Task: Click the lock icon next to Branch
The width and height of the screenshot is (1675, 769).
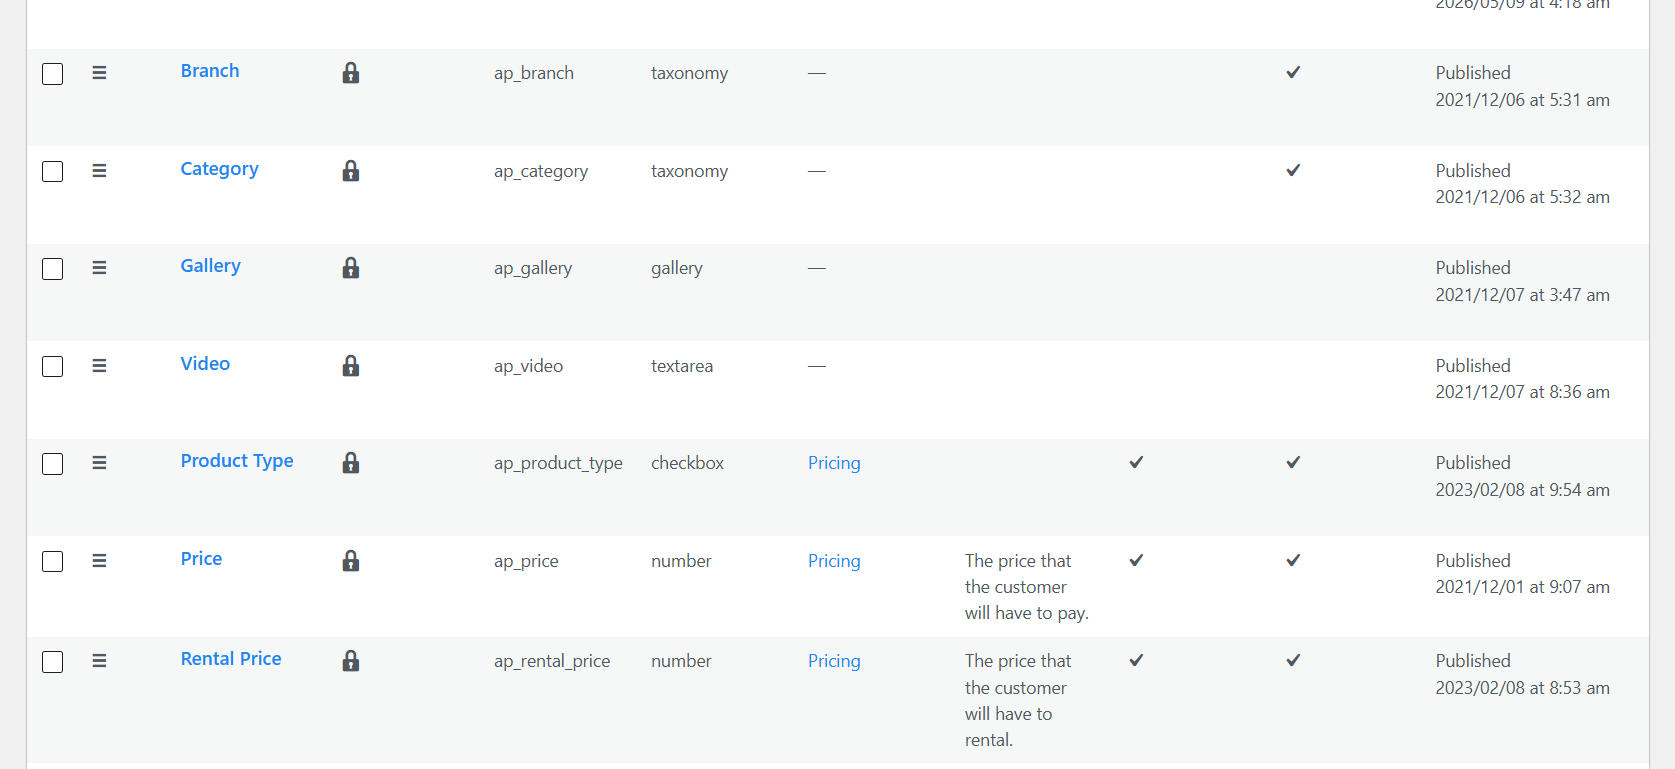Action: tap(350, 73)
